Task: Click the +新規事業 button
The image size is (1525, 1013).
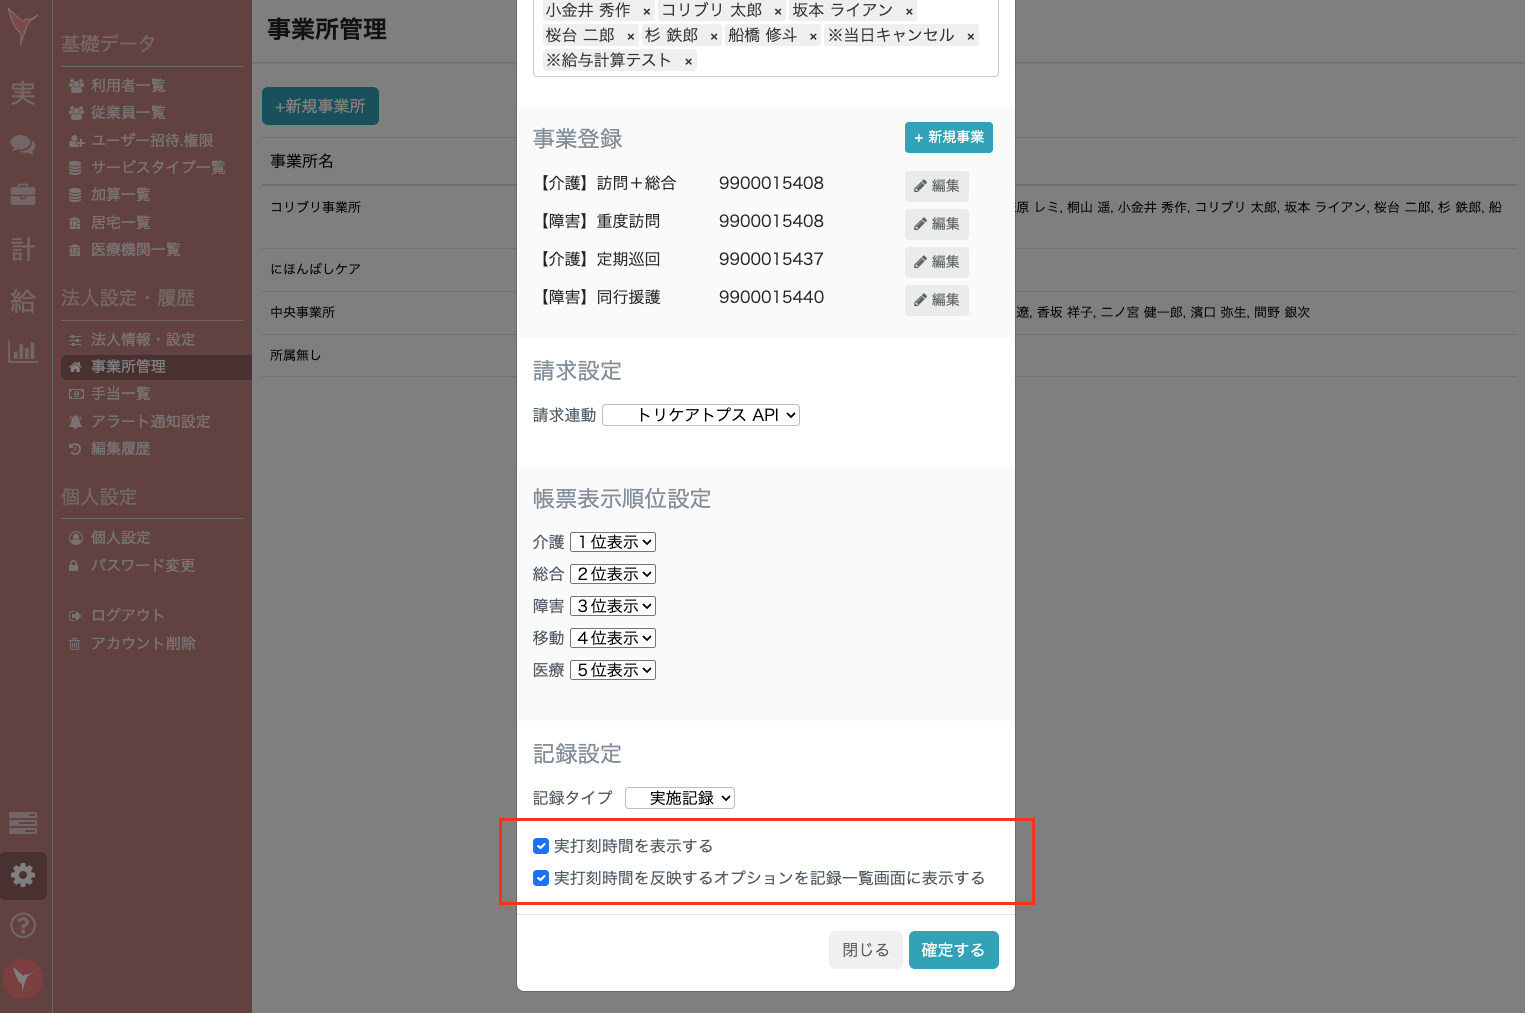Action: 948,137
